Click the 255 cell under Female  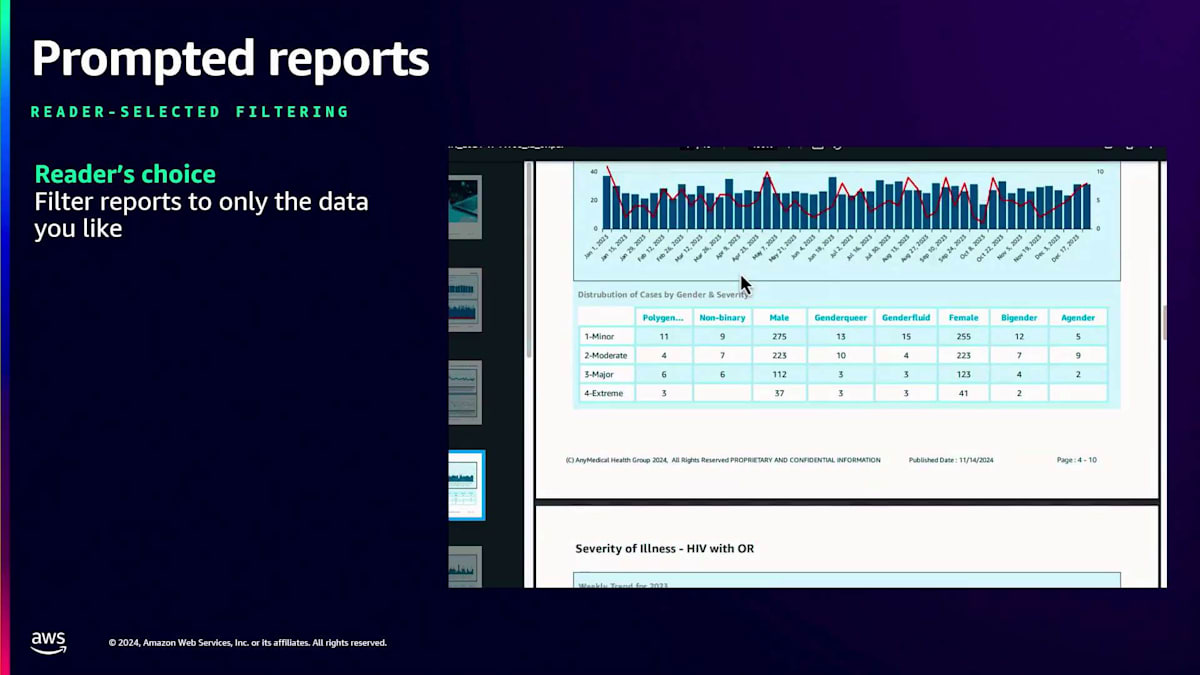coord(964,337)
